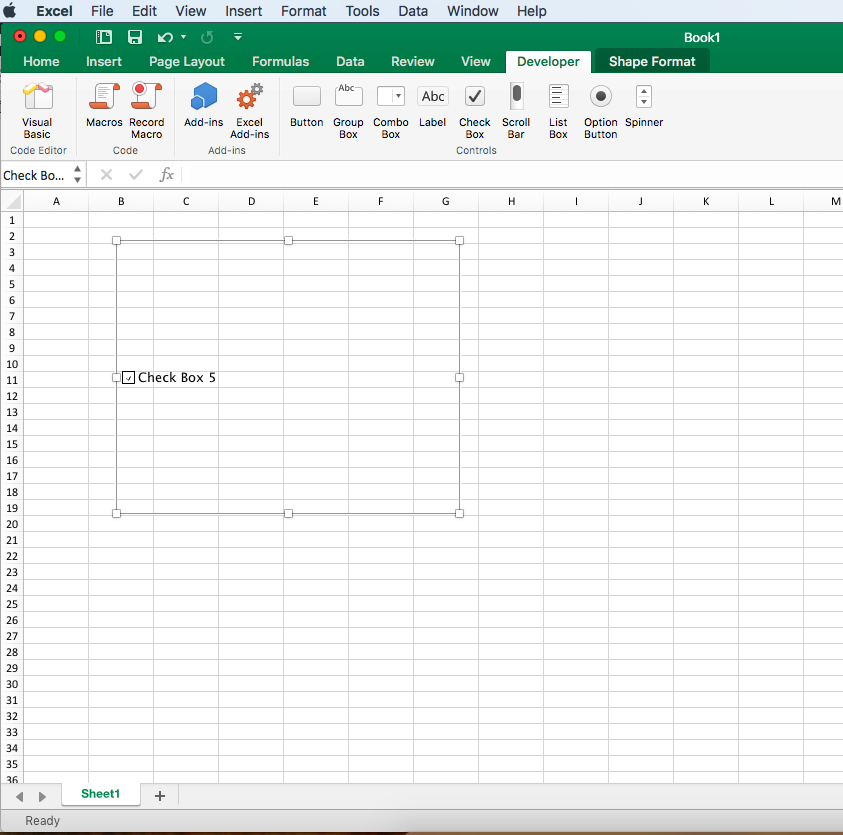Open the Excel application menu
843x835 pixels.
(x=54, y=11)
